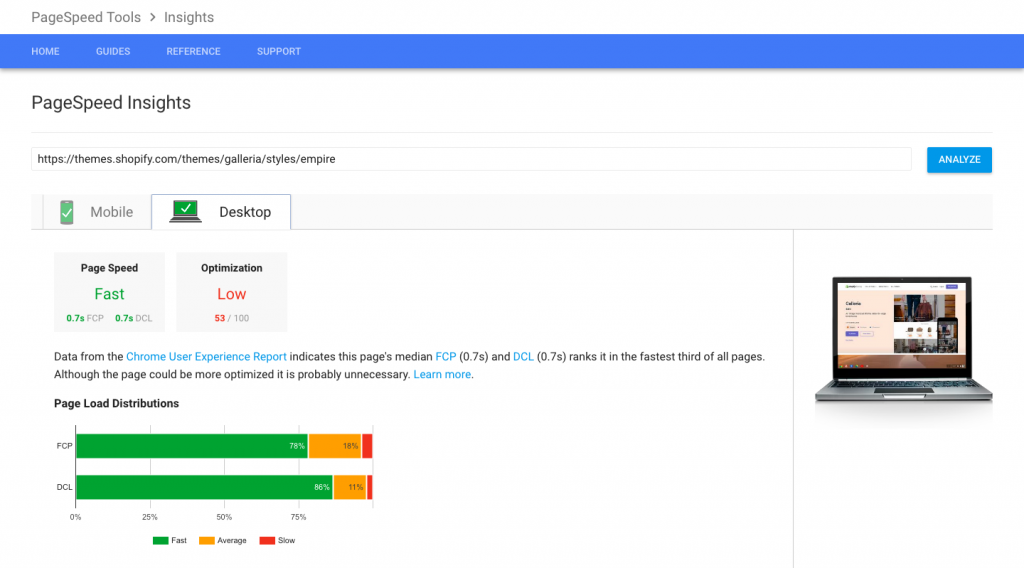The image size is (1024, 568).
Task: Click the orange Average legend swatch
Action: pos(207,540)
